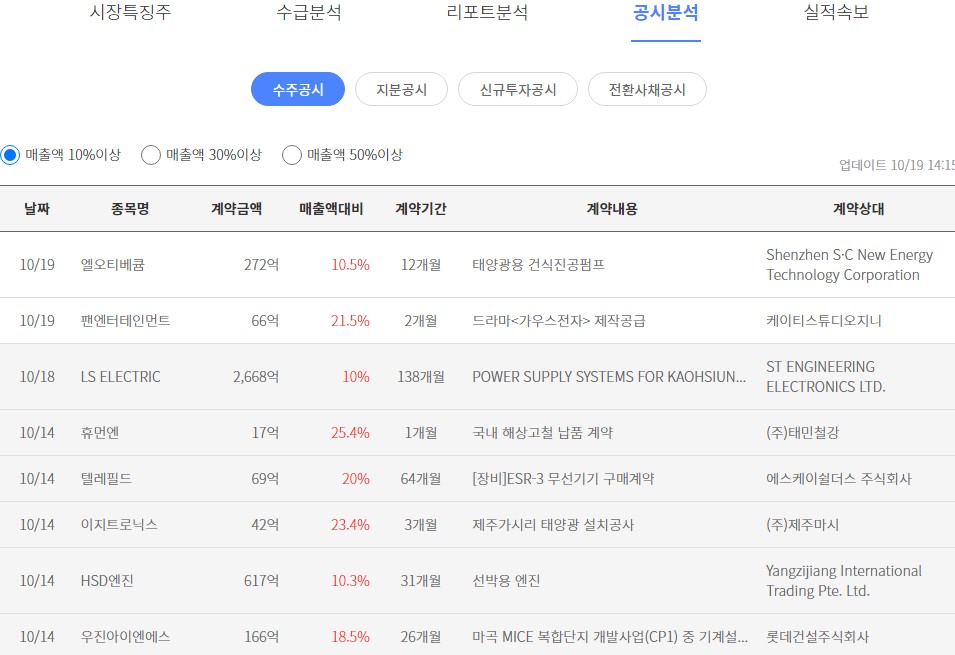Click 제주가시리 태양광 설치공사 description

[553, 525]
